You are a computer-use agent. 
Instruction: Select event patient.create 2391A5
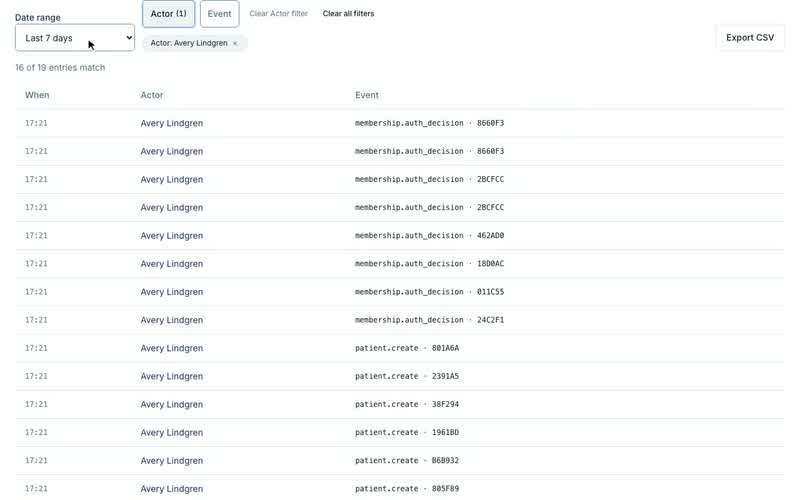tap(407, 376)
